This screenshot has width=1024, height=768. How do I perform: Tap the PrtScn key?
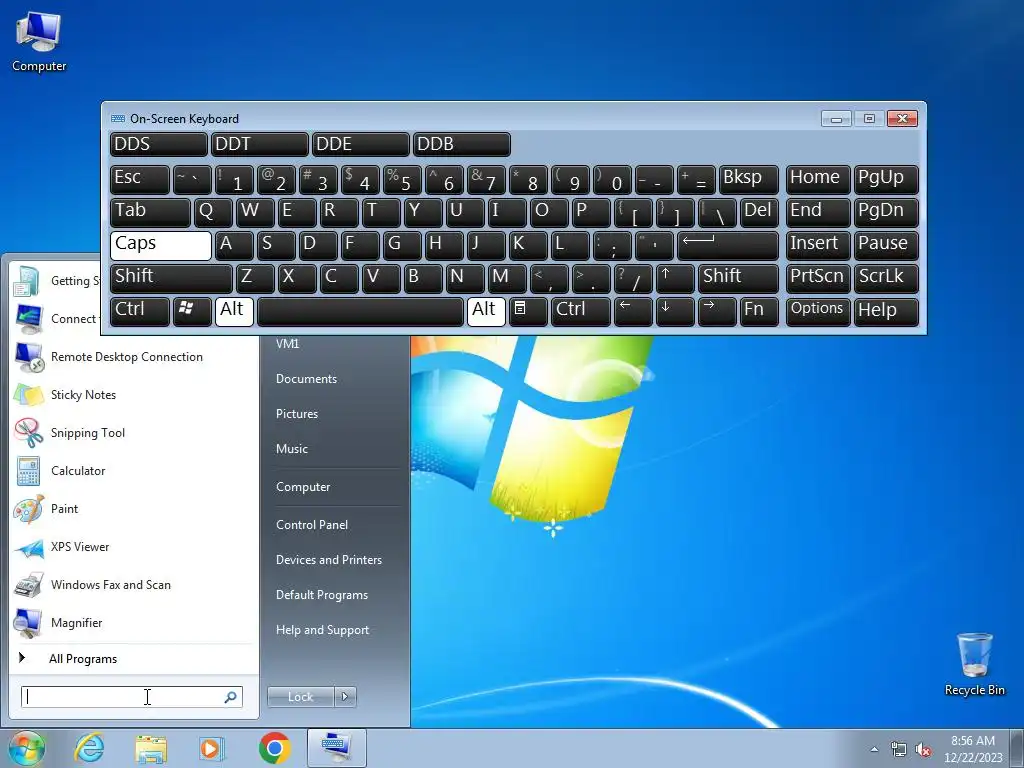[x=818, y=279]
